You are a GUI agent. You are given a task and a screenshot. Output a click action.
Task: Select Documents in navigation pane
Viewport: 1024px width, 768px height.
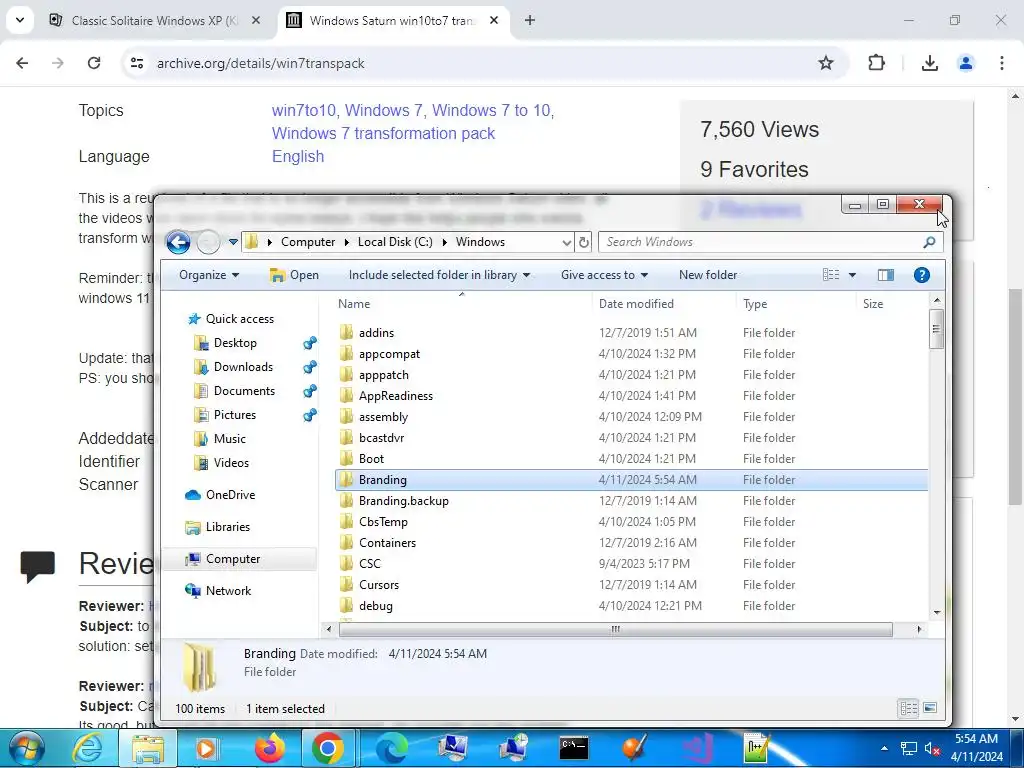pyautogui.click(x=244, y=391)
